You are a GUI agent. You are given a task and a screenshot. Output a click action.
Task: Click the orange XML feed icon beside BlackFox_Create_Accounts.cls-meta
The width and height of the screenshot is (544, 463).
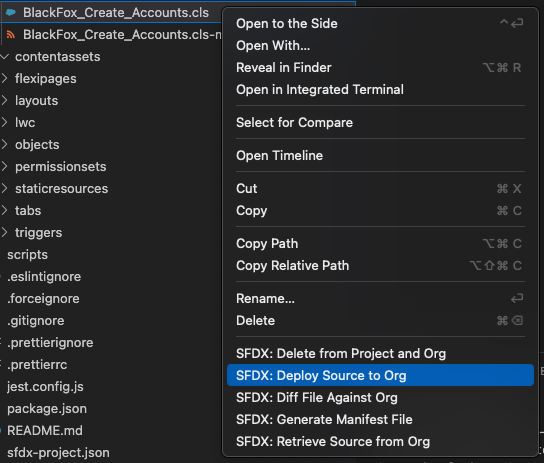click(11, 35)
